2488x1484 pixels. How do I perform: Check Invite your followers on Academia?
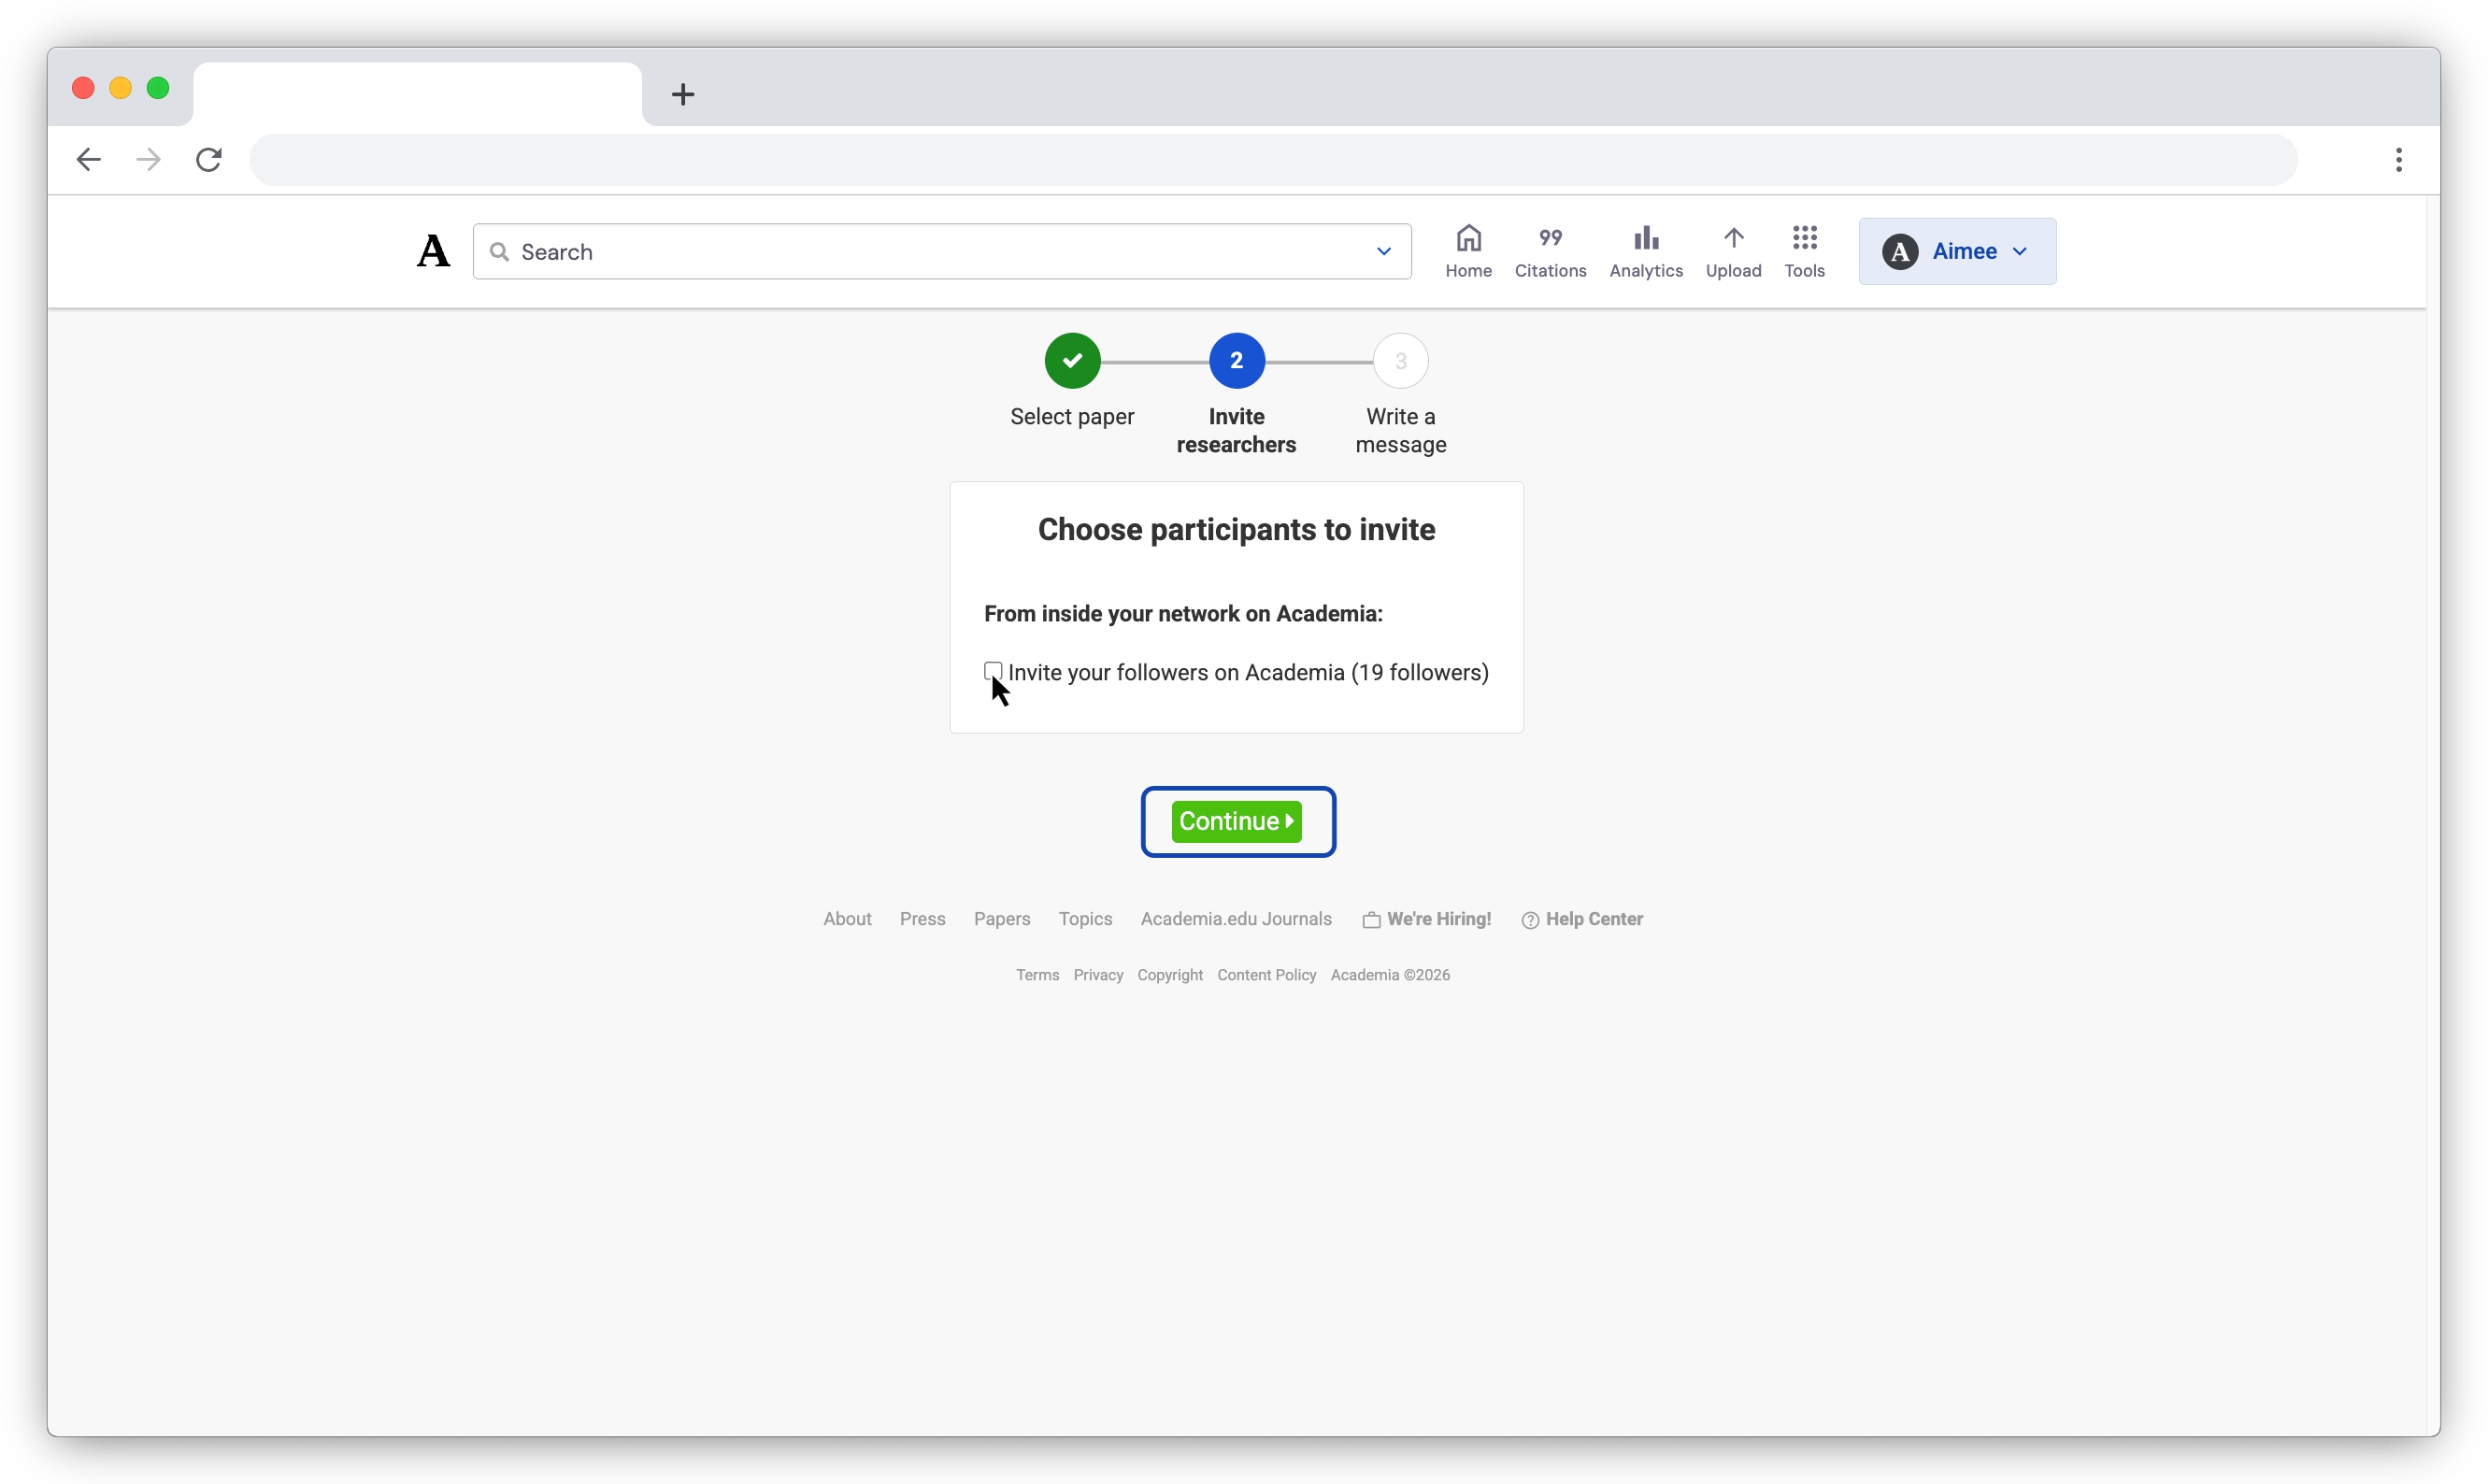(x=993, y=671)
